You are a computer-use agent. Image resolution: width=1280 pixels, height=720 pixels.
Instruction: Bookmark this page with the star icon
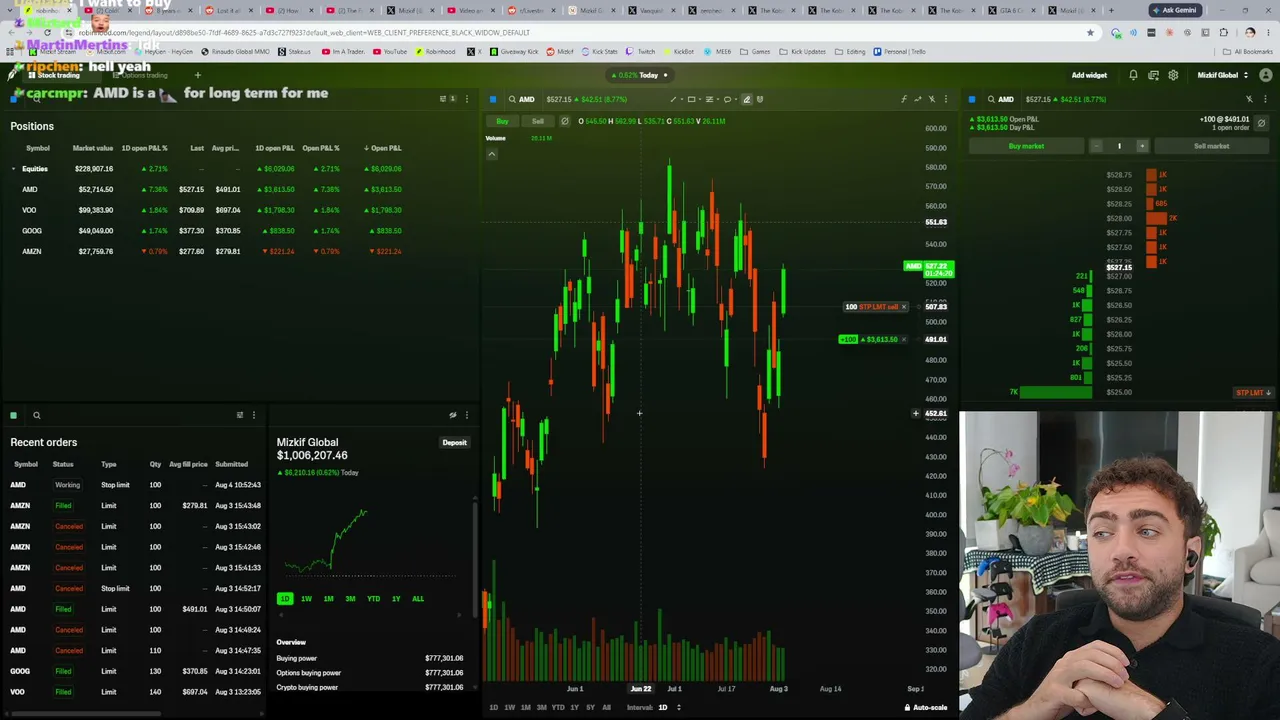point(1090,32)
